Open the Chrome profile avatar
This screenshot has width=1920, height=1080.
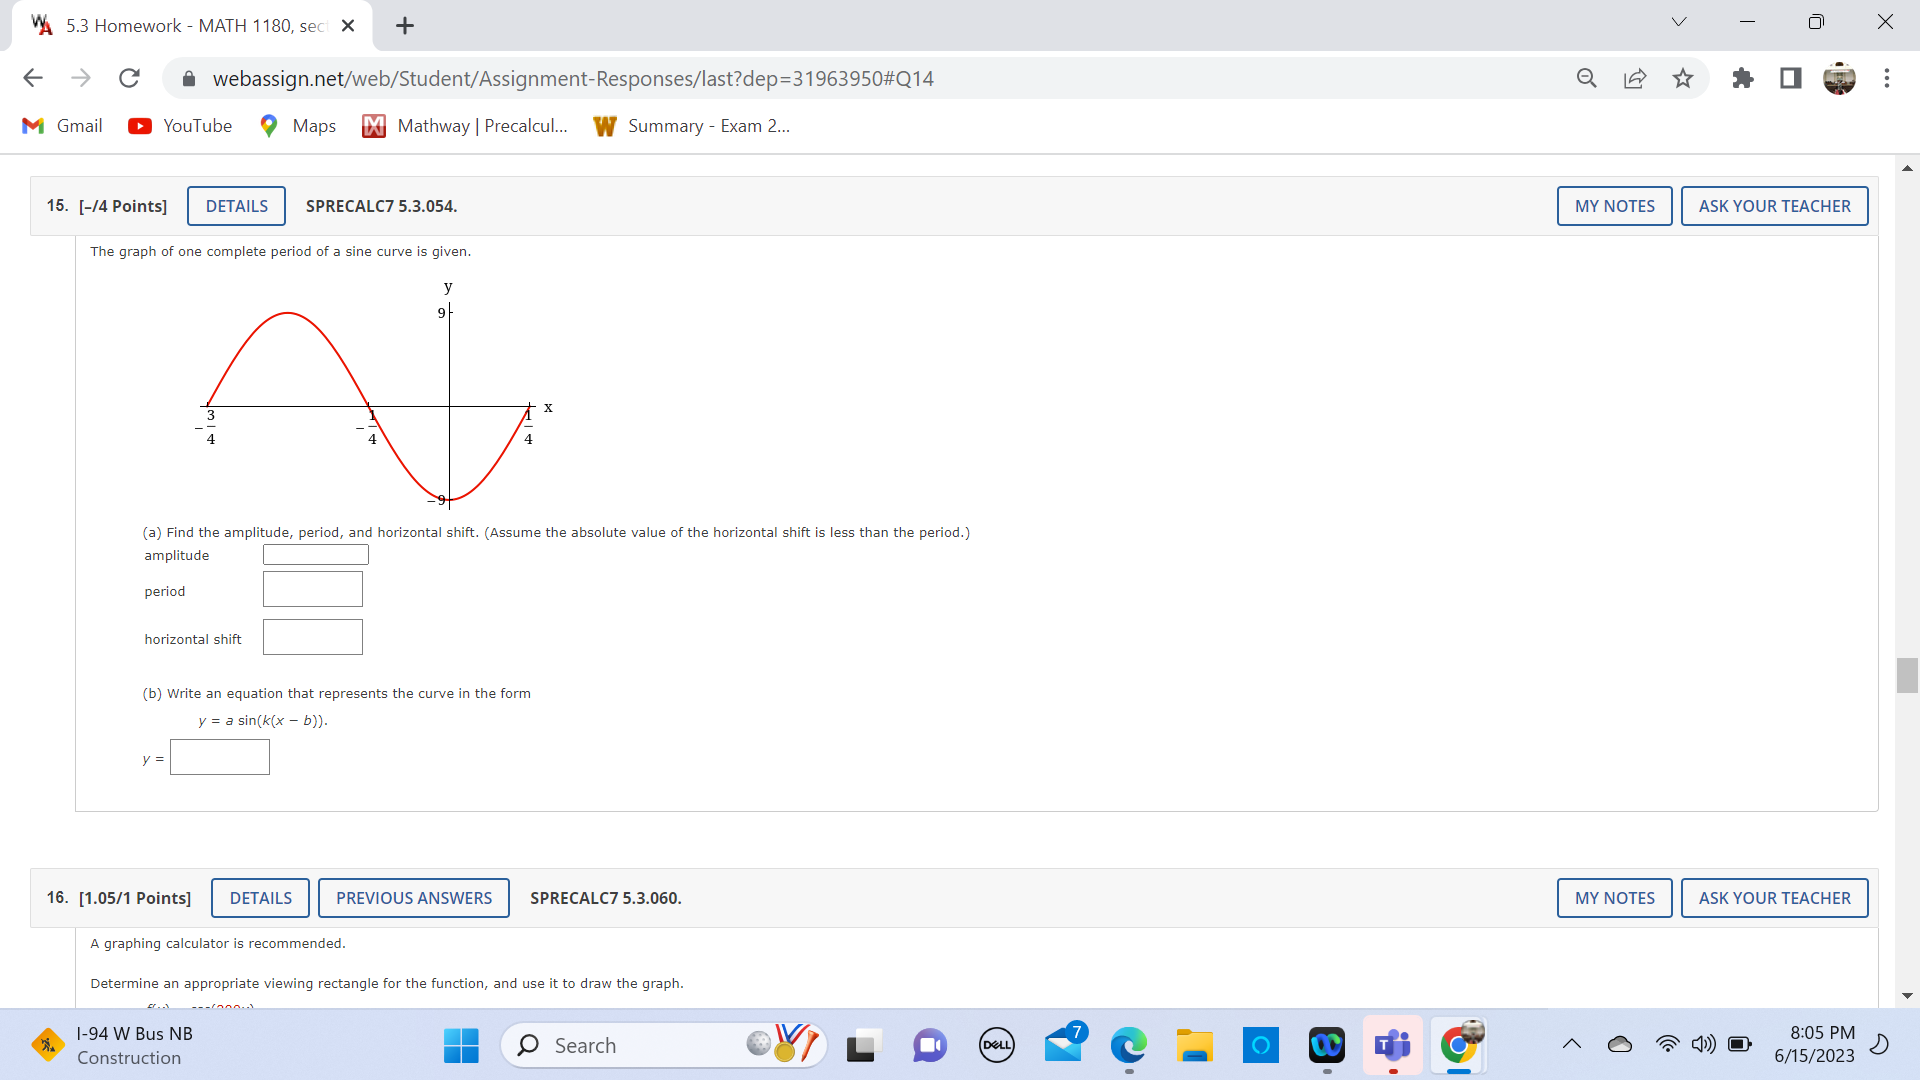pyautogui.click(x=1840, y=78)
